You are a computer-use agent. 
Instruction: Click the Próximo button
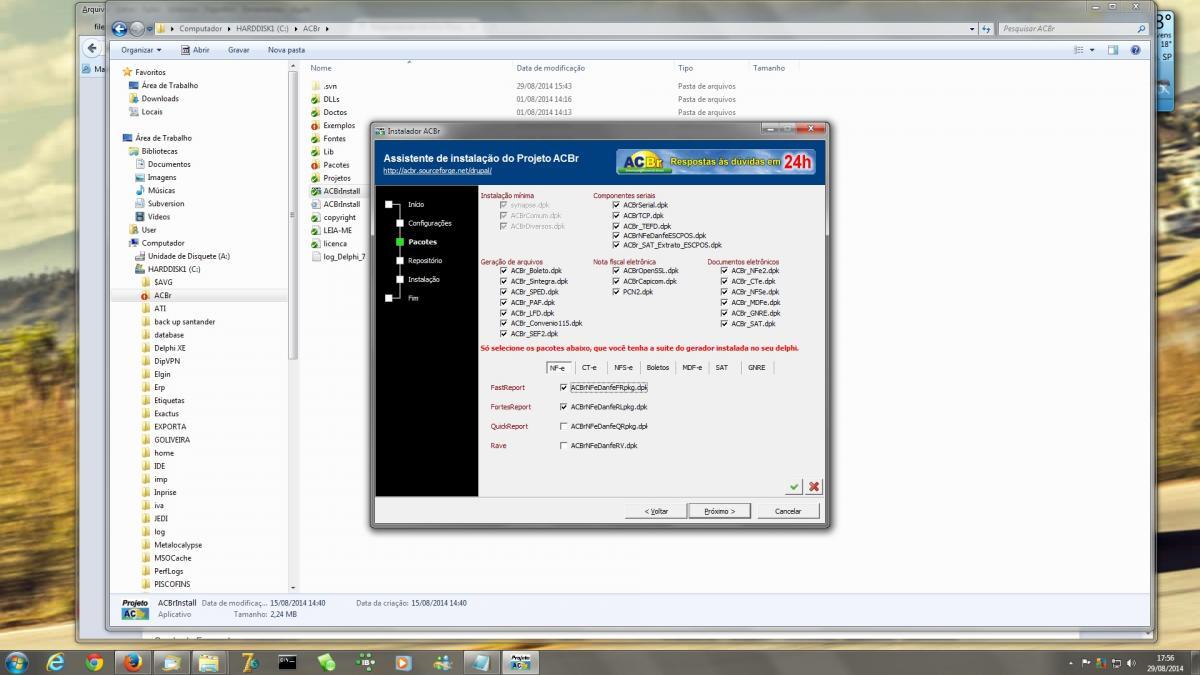pyautogui.click(x=719, y=510)
